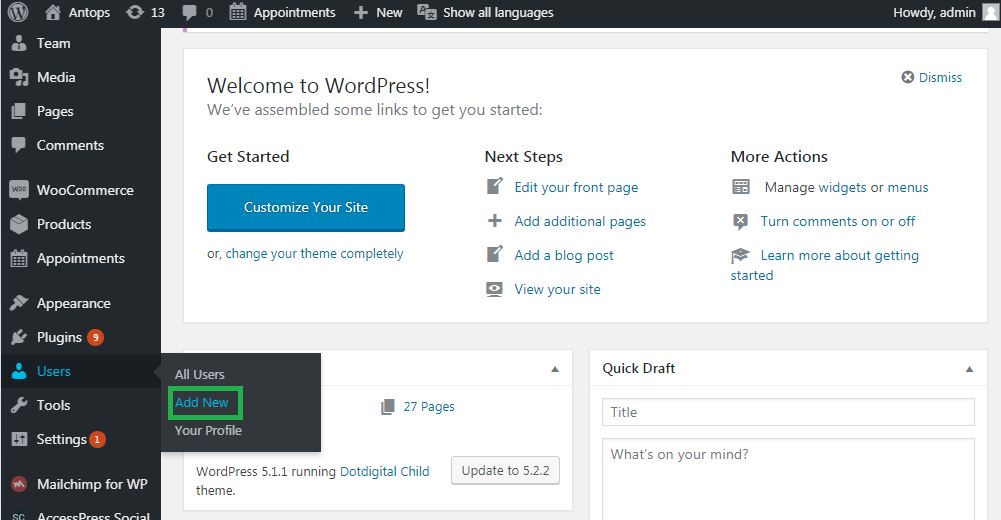Open the New content menu in admin bar

378,12
